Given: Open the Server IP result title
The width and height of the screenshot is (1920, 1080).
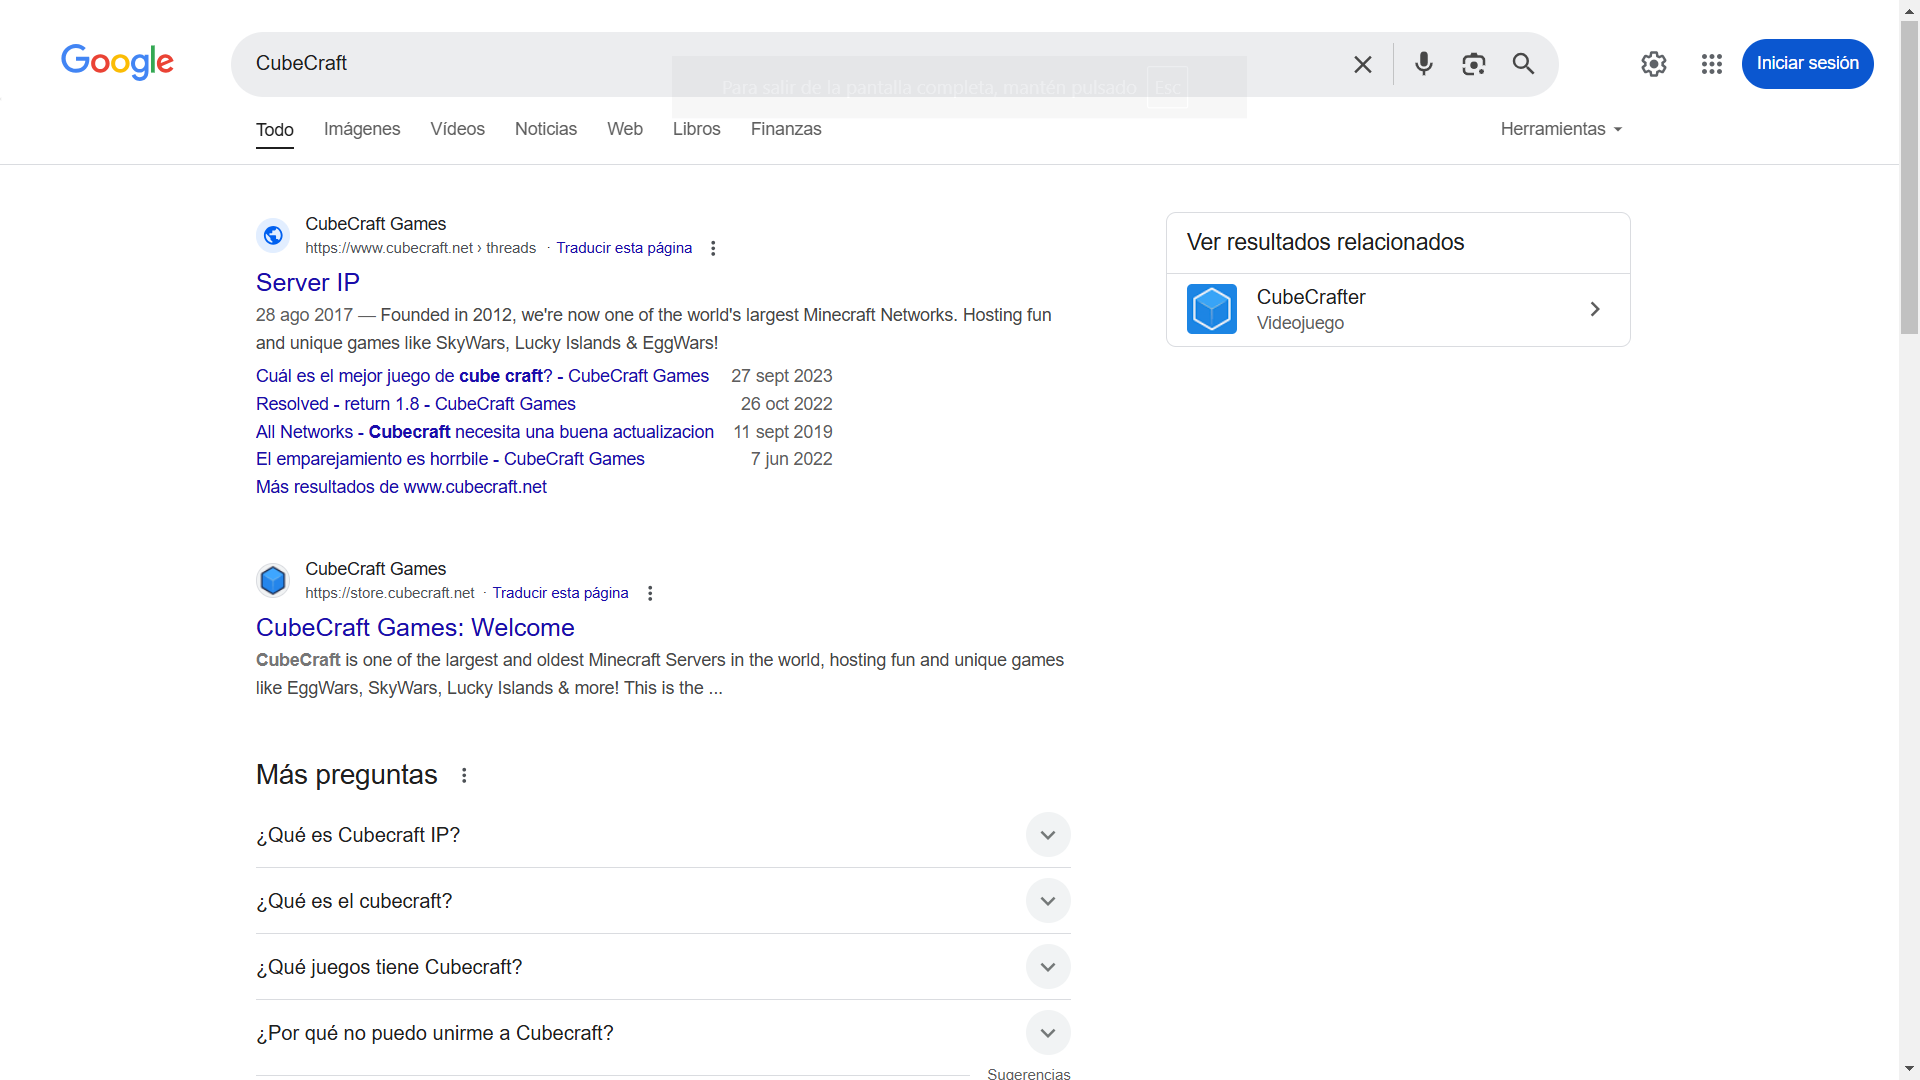Looking at the screenshot, I should tap(308, 283).
